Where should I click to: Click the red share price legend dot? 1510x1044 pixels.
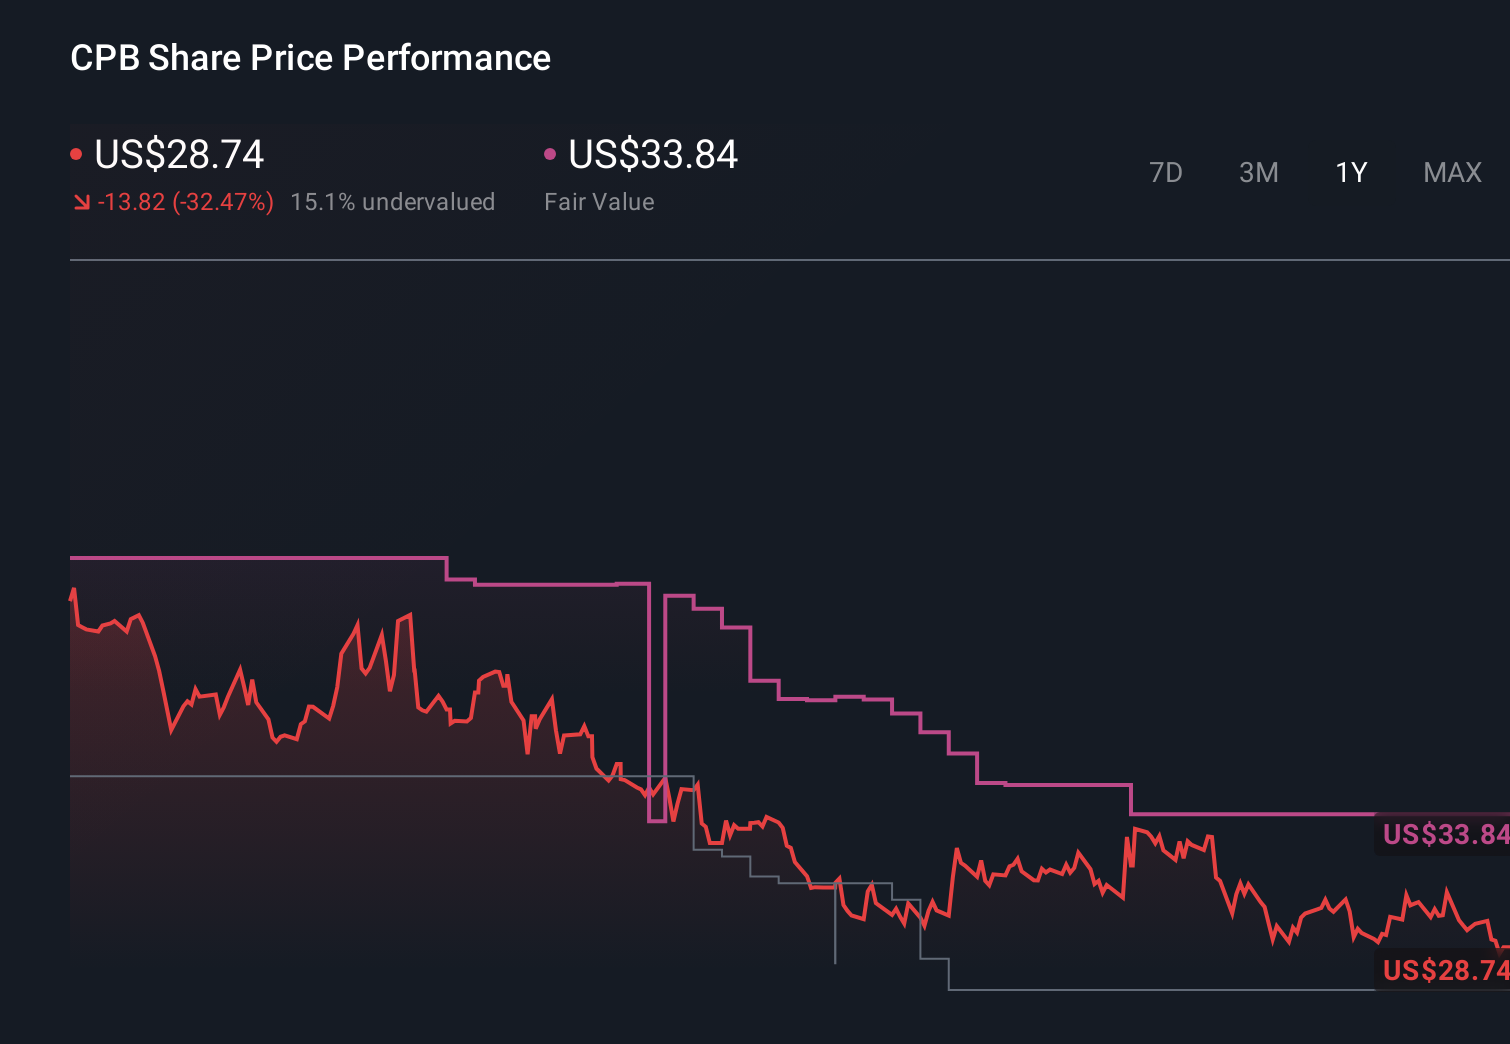click(76, 152)
